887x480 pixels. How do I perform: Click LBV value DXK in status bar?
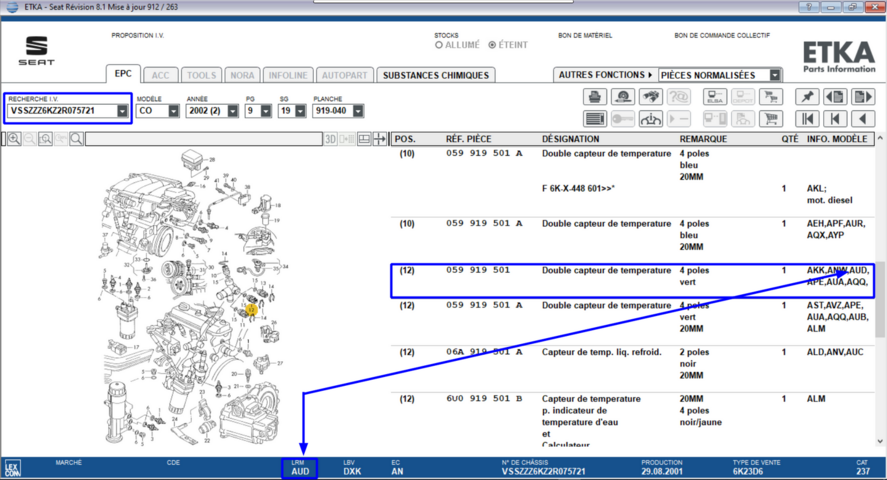pyautogui.click(x=352, y=472)
